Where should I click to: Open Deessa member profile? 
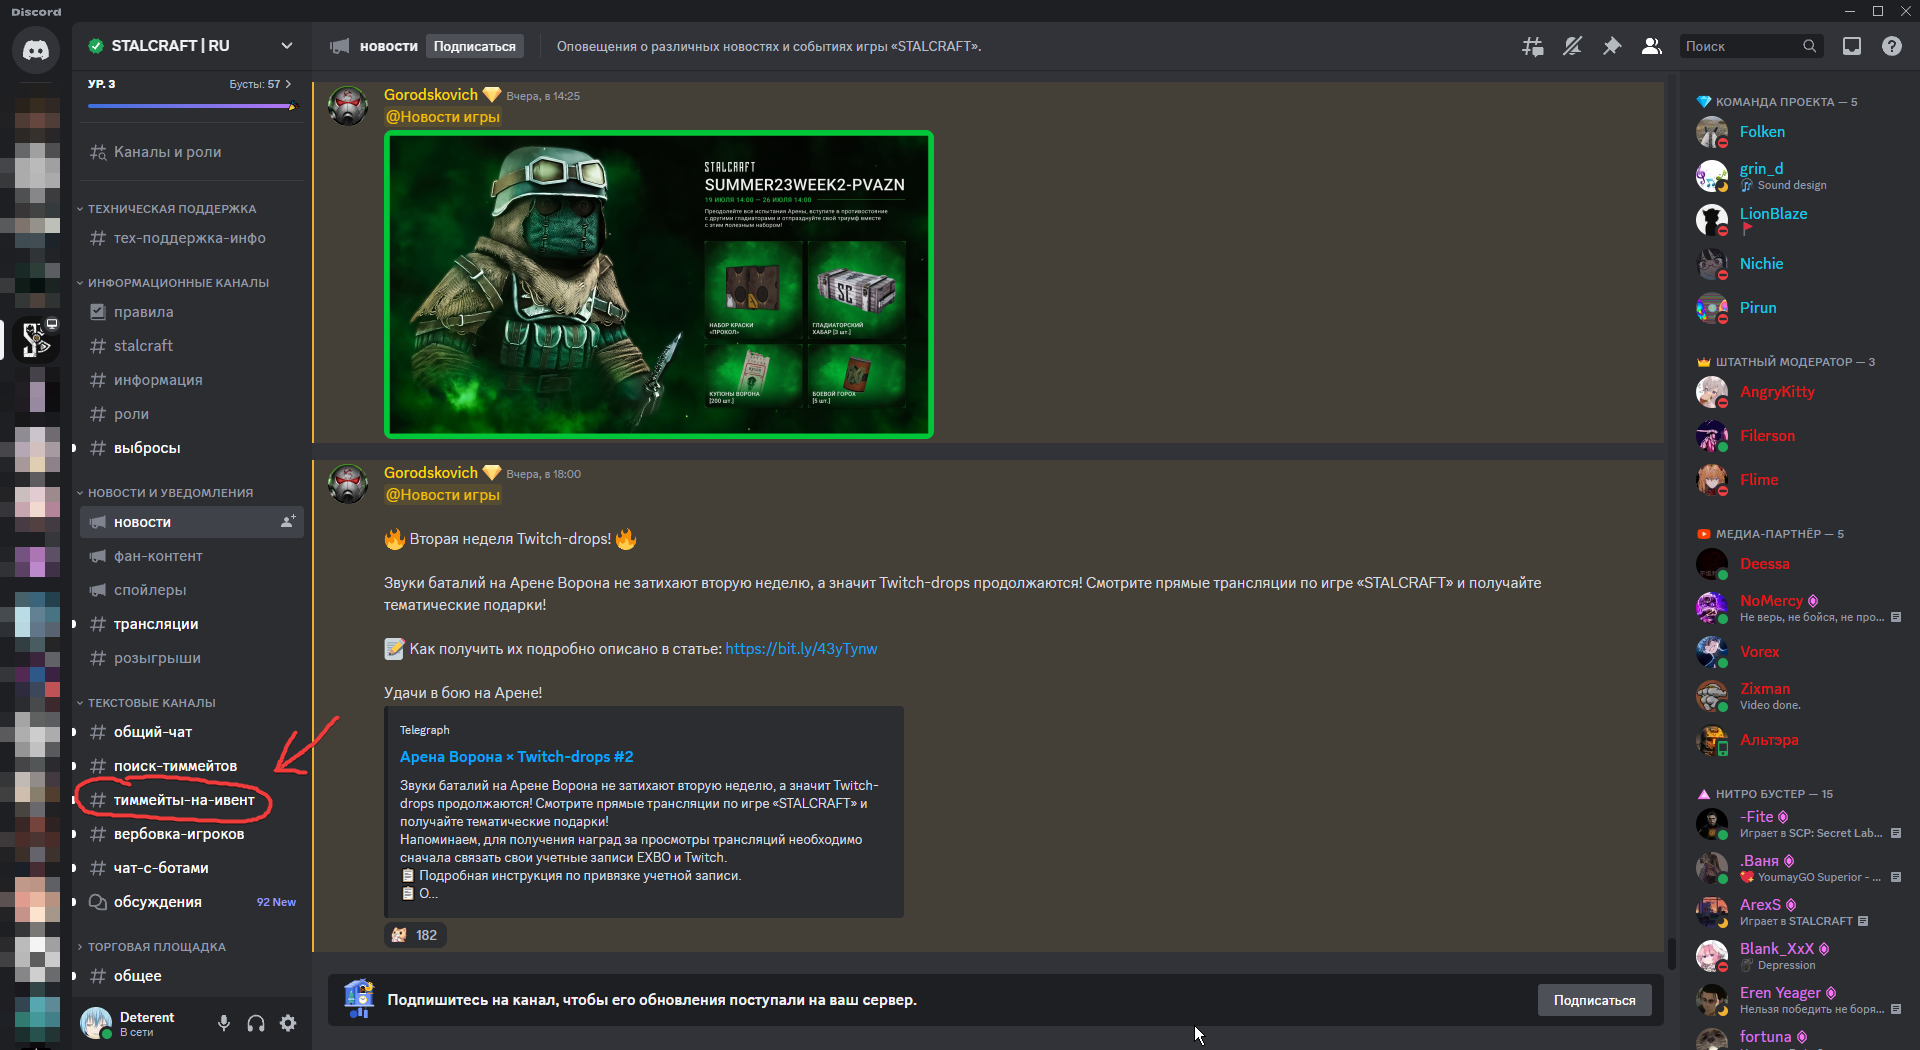tap(1790, 564)
